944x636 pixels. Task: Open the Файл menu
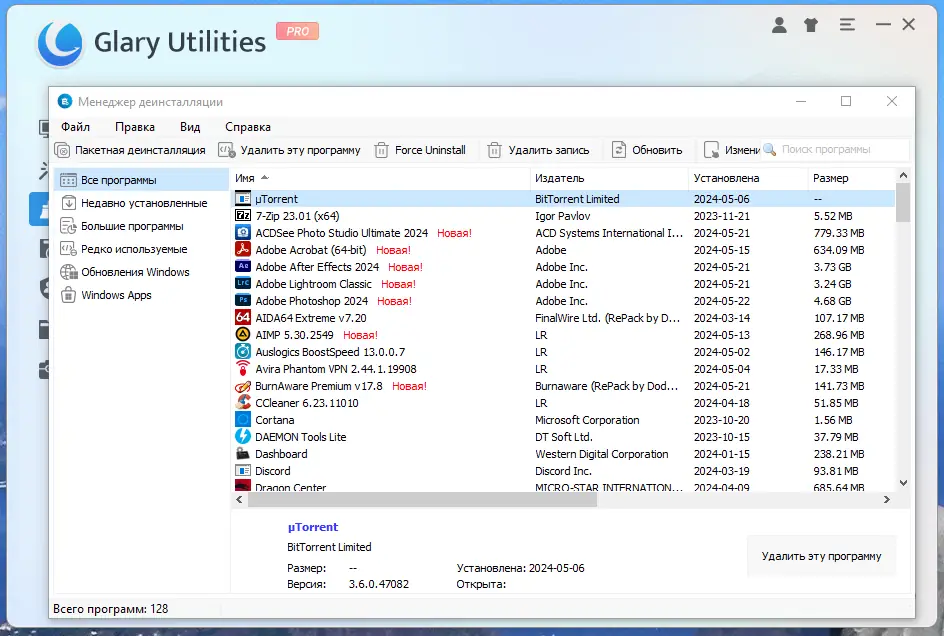75,127
